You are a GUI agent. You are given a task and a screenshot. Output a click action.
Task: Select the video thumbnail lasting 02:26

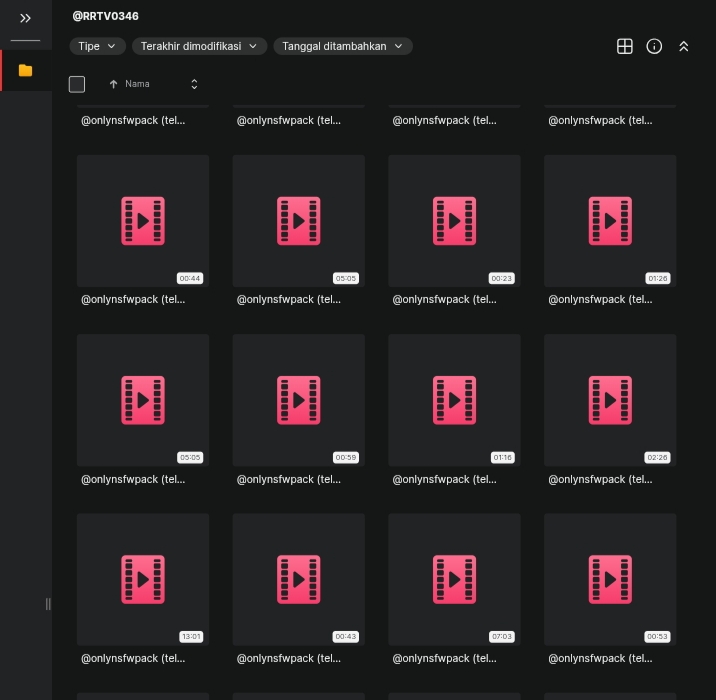pyautogui.click(x=610, y=400)
